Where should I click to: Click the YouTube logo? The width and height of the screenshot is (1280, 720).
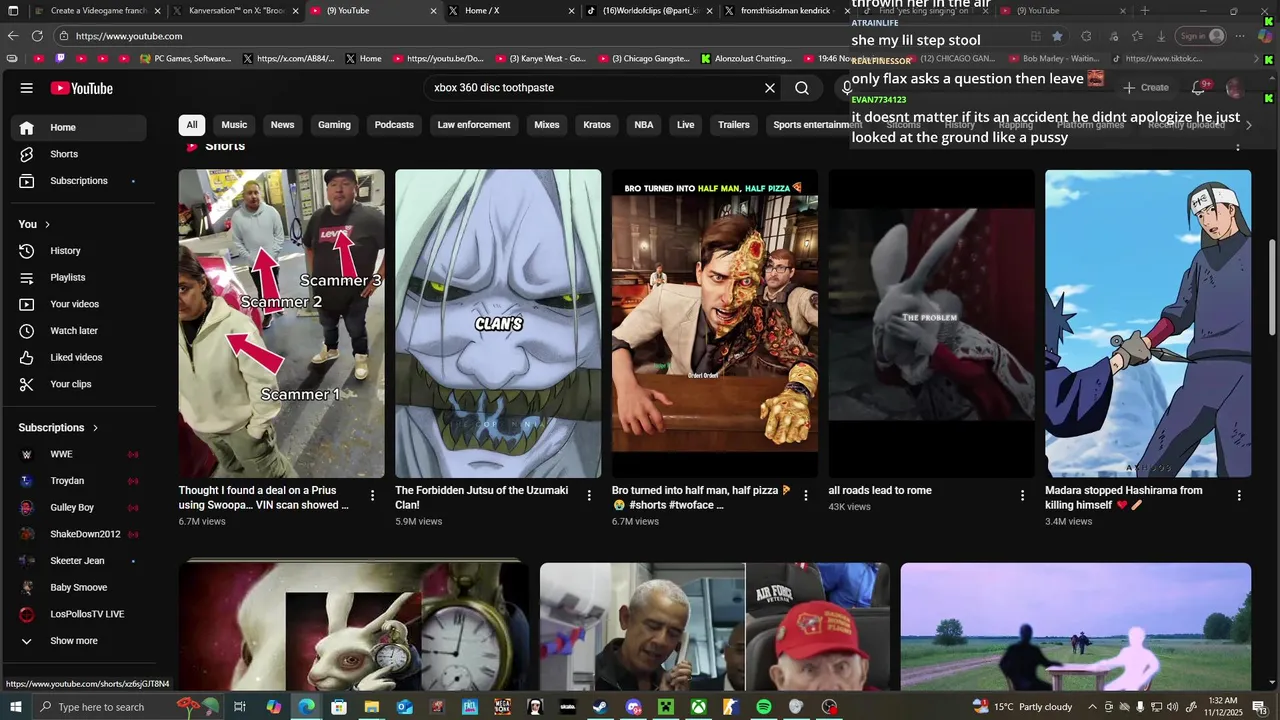tap(82, 88)
